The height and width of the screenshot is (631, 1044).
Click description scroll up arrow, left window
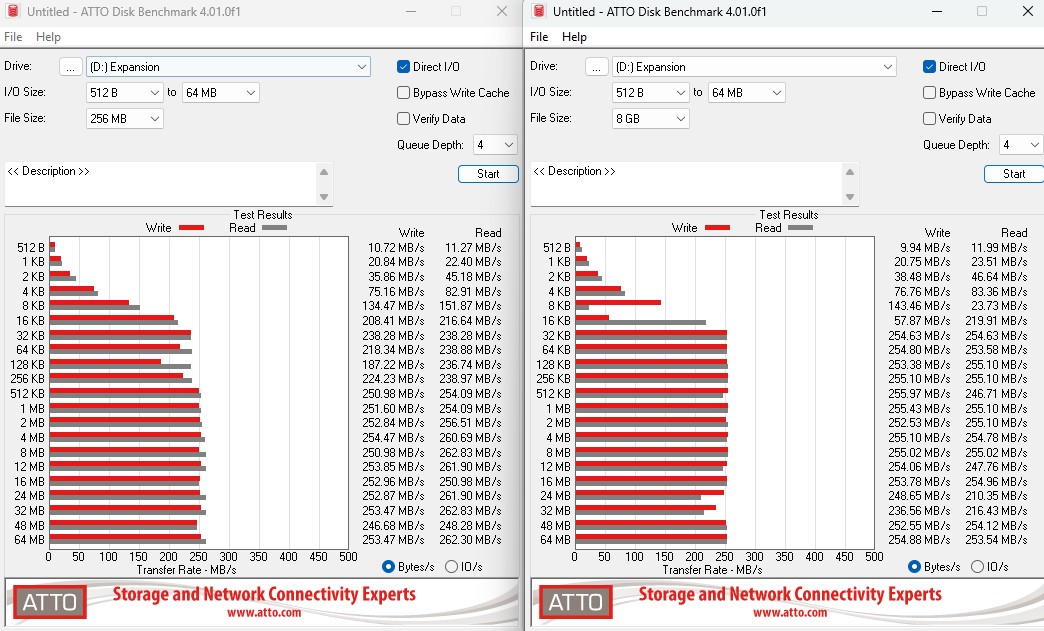point(324,172)
